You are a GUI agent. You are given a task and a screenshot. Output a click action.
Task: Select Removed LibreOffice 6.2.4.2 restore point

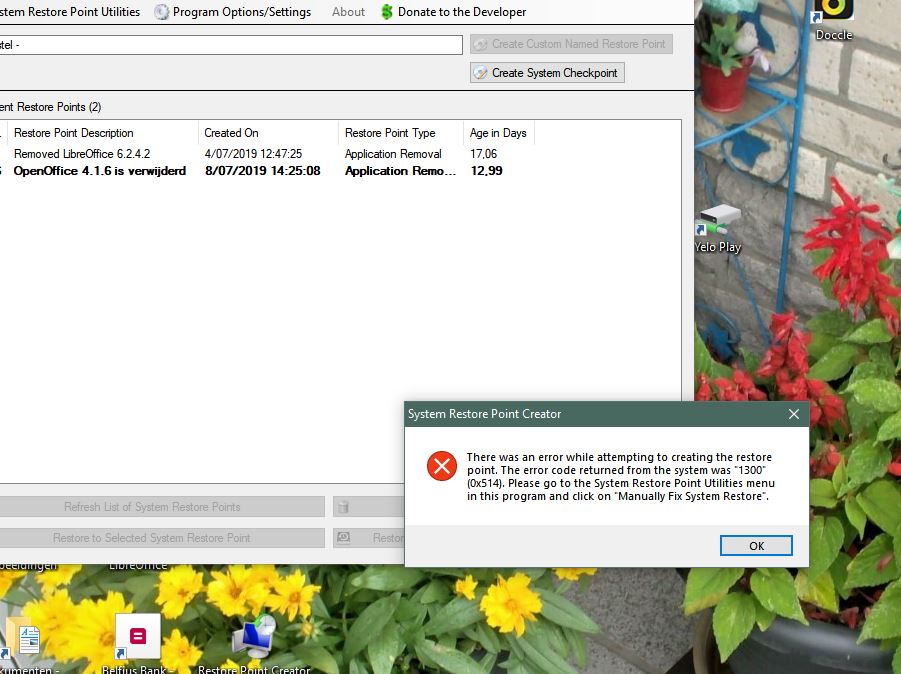click(82, 154)
